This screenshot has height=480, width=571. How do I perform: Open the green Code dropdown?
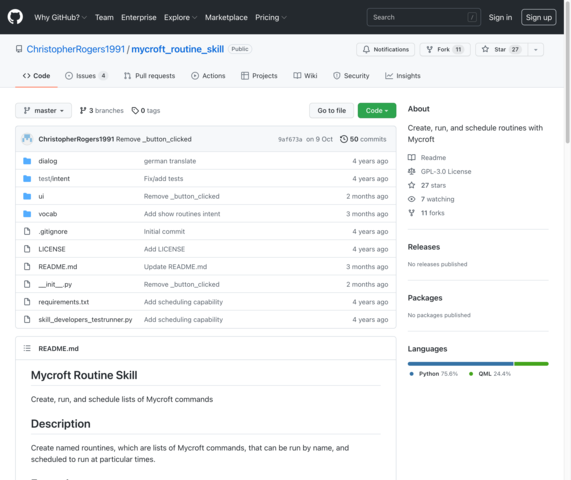(377, 110)
